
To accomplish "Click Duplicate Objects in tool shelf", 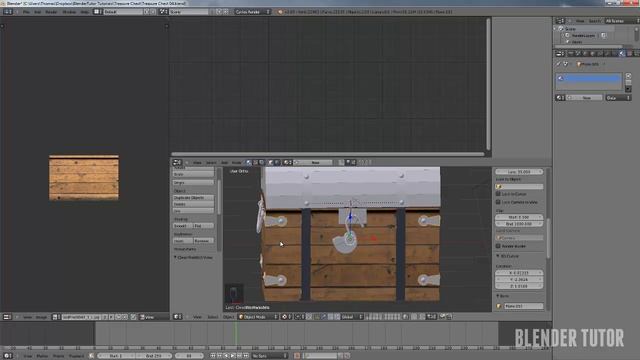I will [x=193, y=198].
